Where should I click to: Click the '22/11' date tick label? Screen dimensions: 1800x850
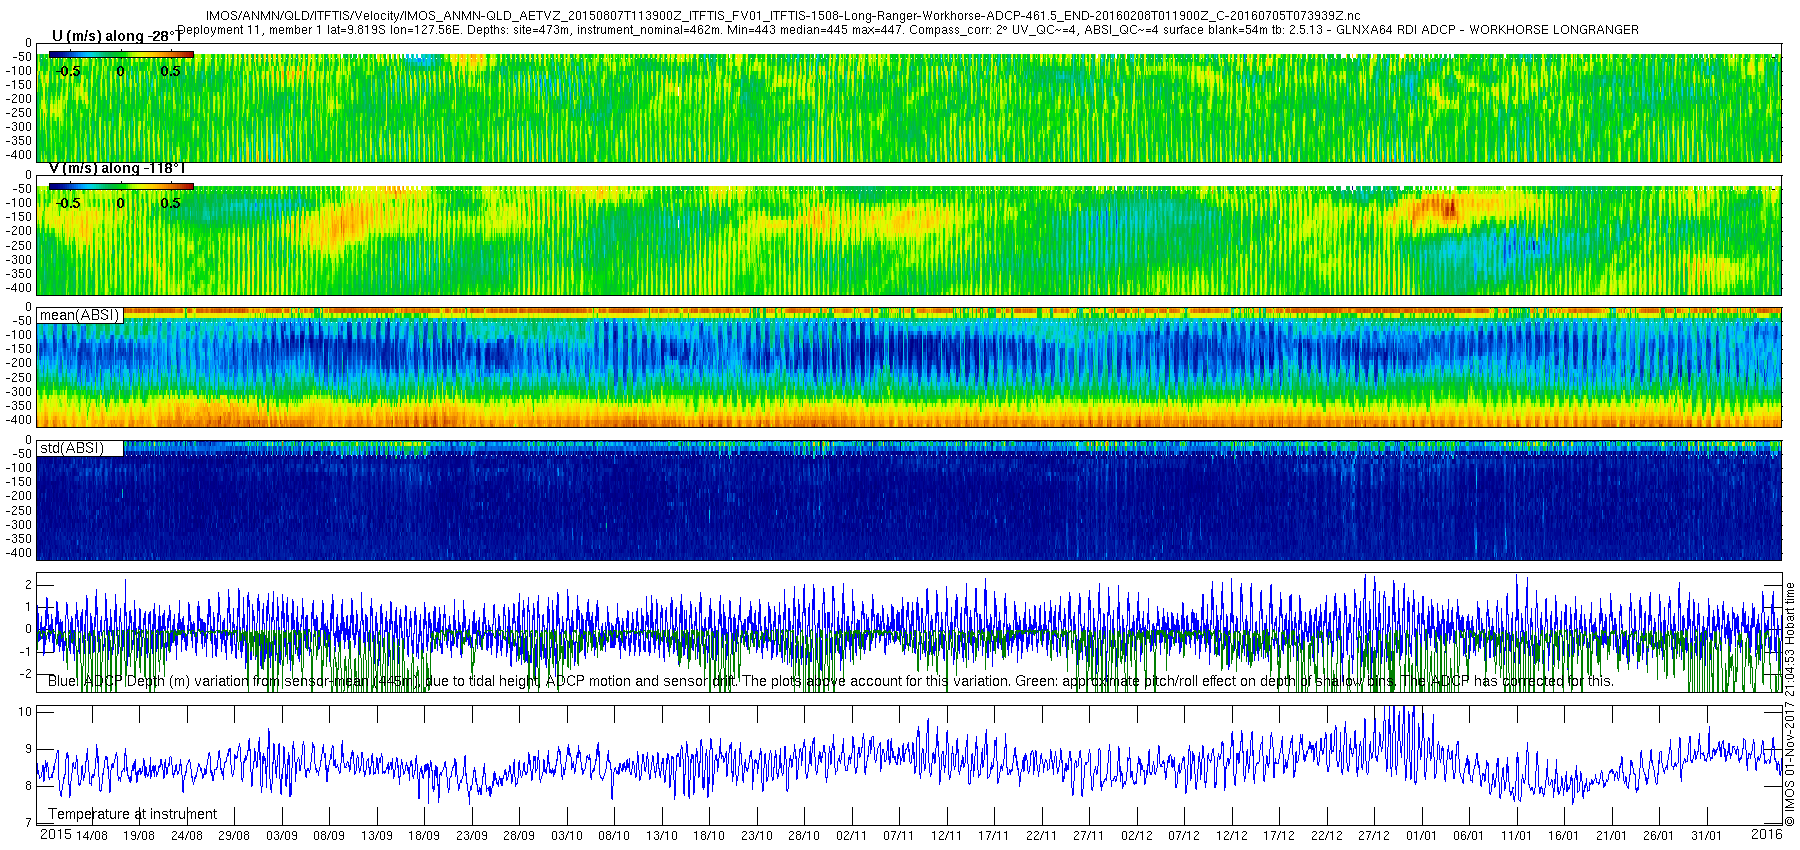click(1042, 836)
